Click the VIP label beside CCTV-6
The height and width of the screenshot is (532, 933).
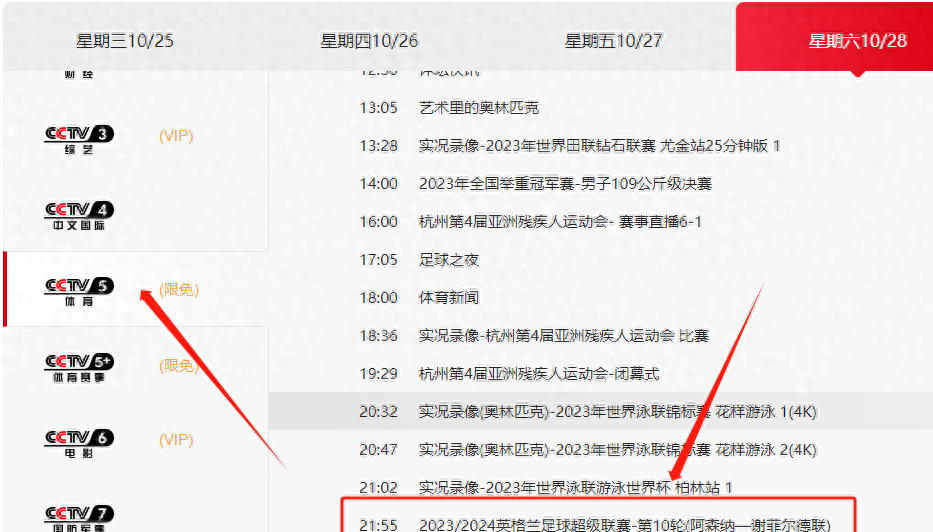(176, 440)
